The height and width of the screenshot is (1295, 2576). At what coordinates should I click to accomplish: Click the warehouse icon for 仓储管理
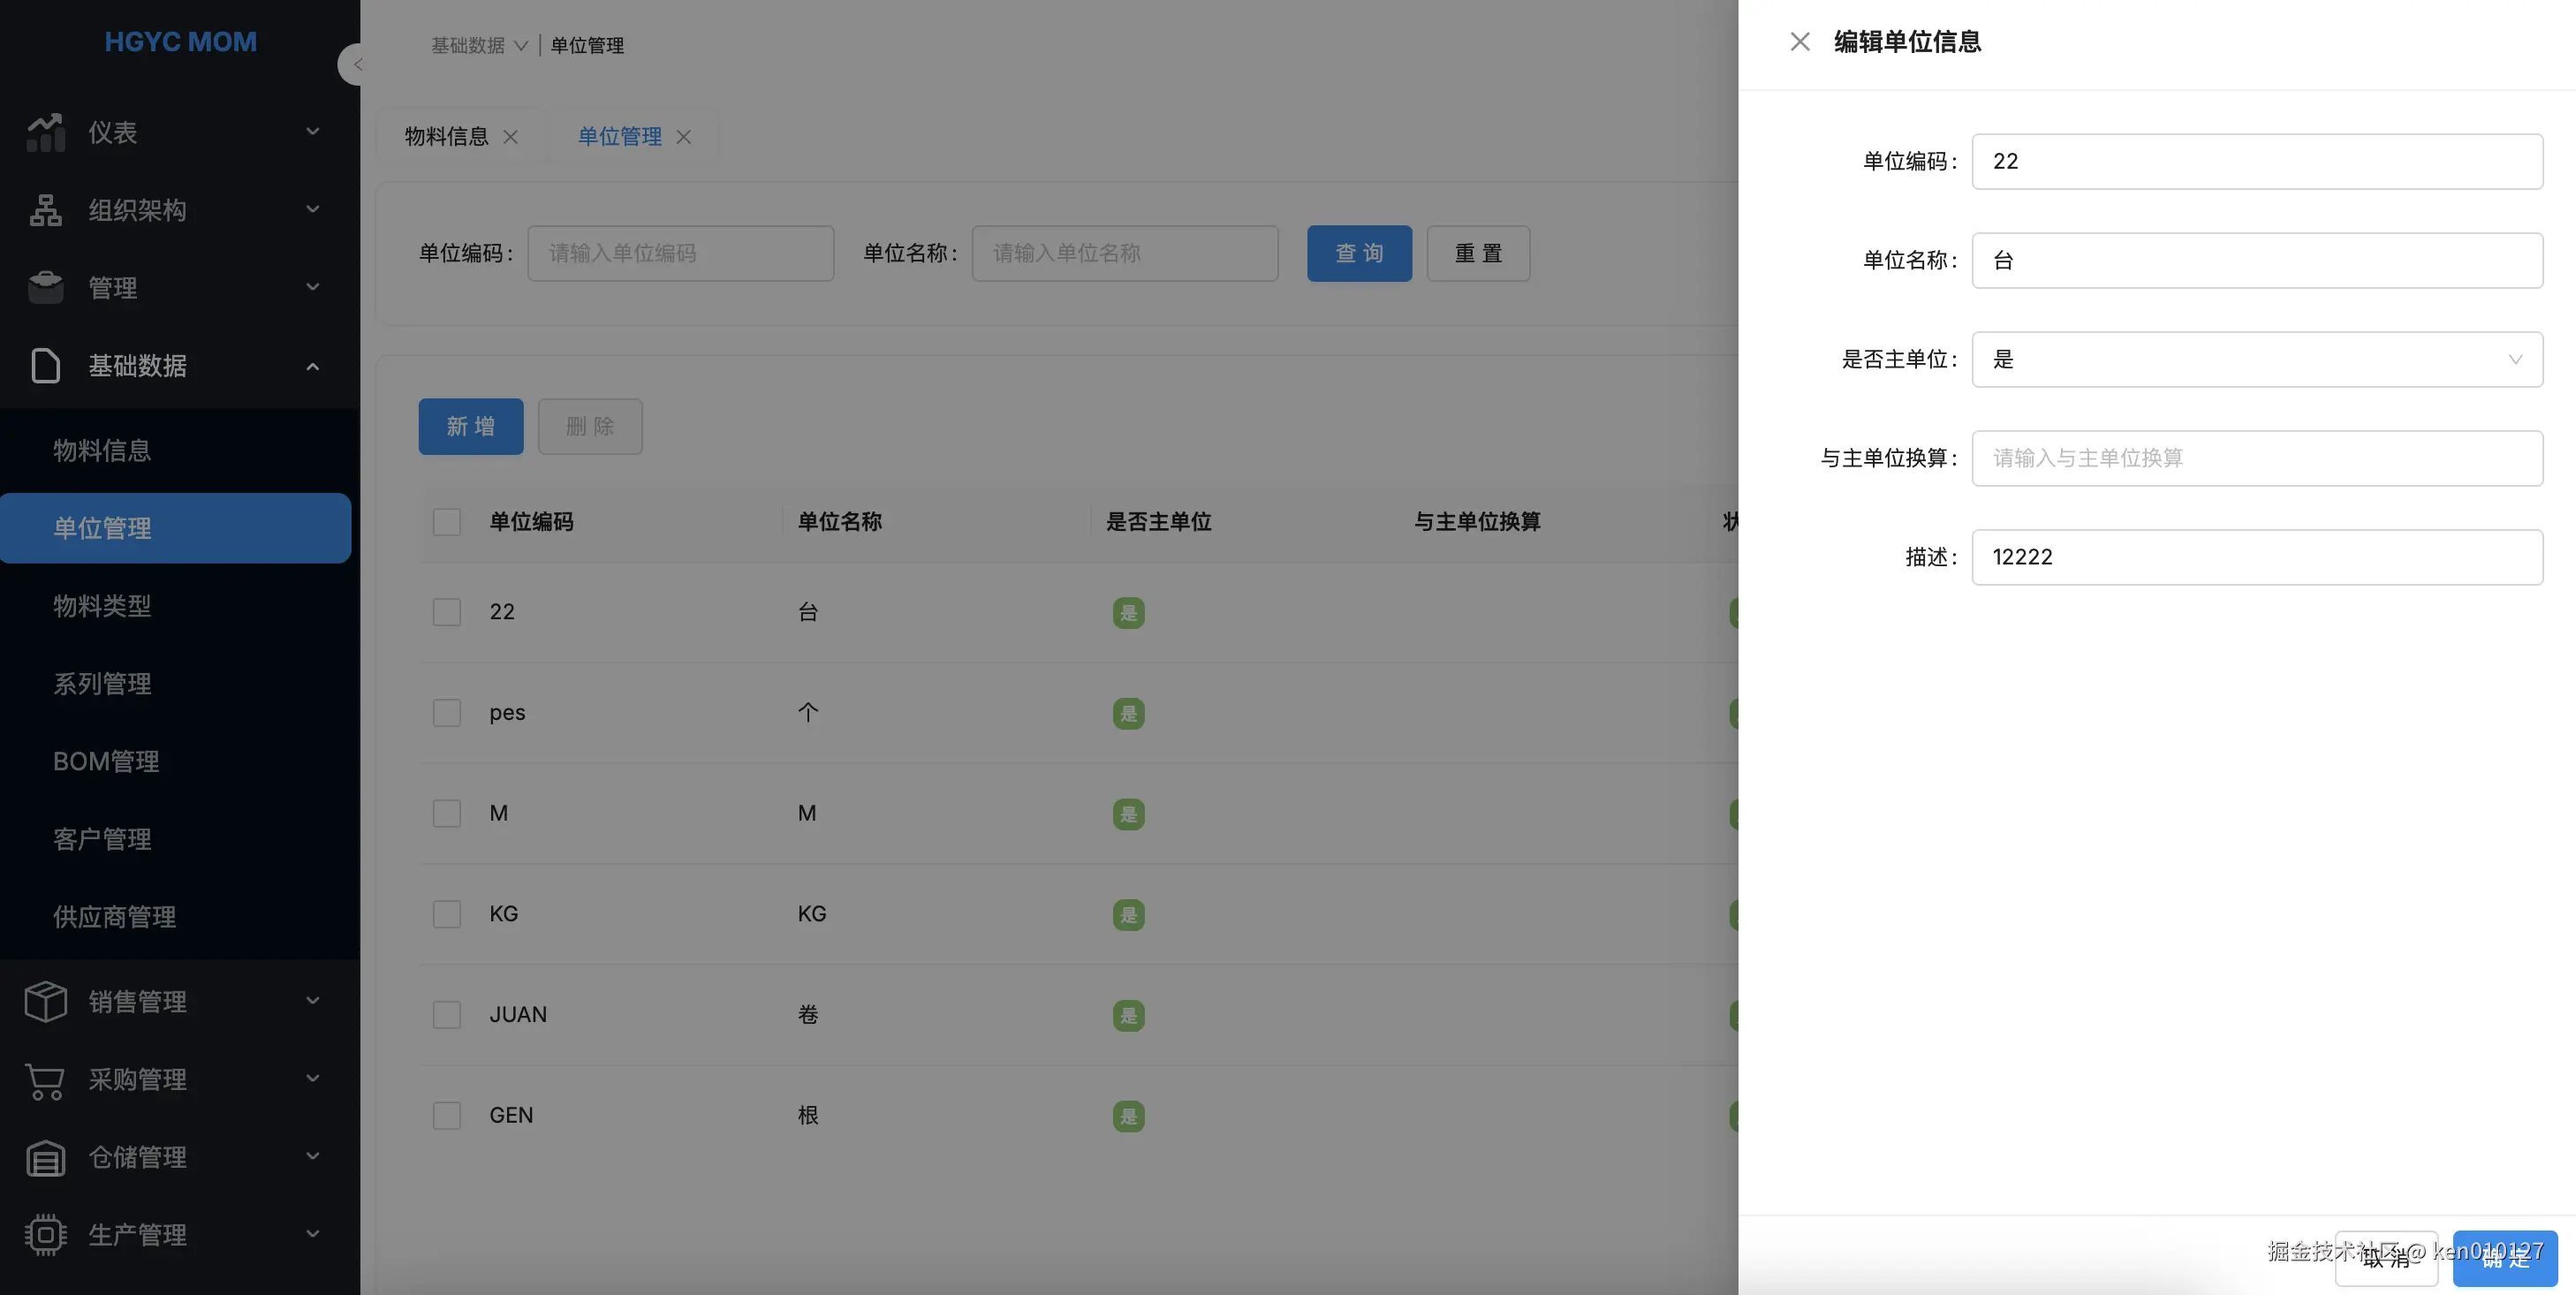[45, 1157]
